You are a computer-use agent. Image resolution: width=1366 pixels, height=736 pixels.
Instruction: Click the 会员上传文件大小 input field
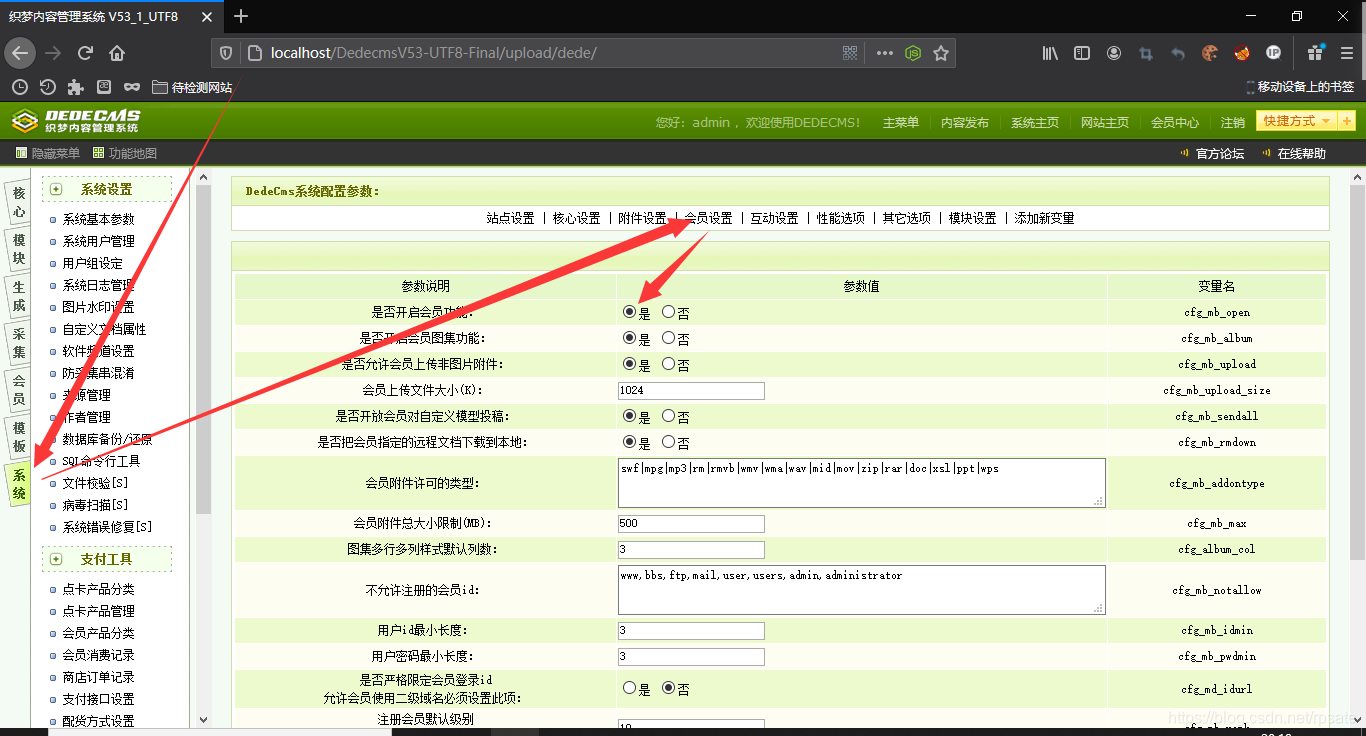[x=691, y=390]
